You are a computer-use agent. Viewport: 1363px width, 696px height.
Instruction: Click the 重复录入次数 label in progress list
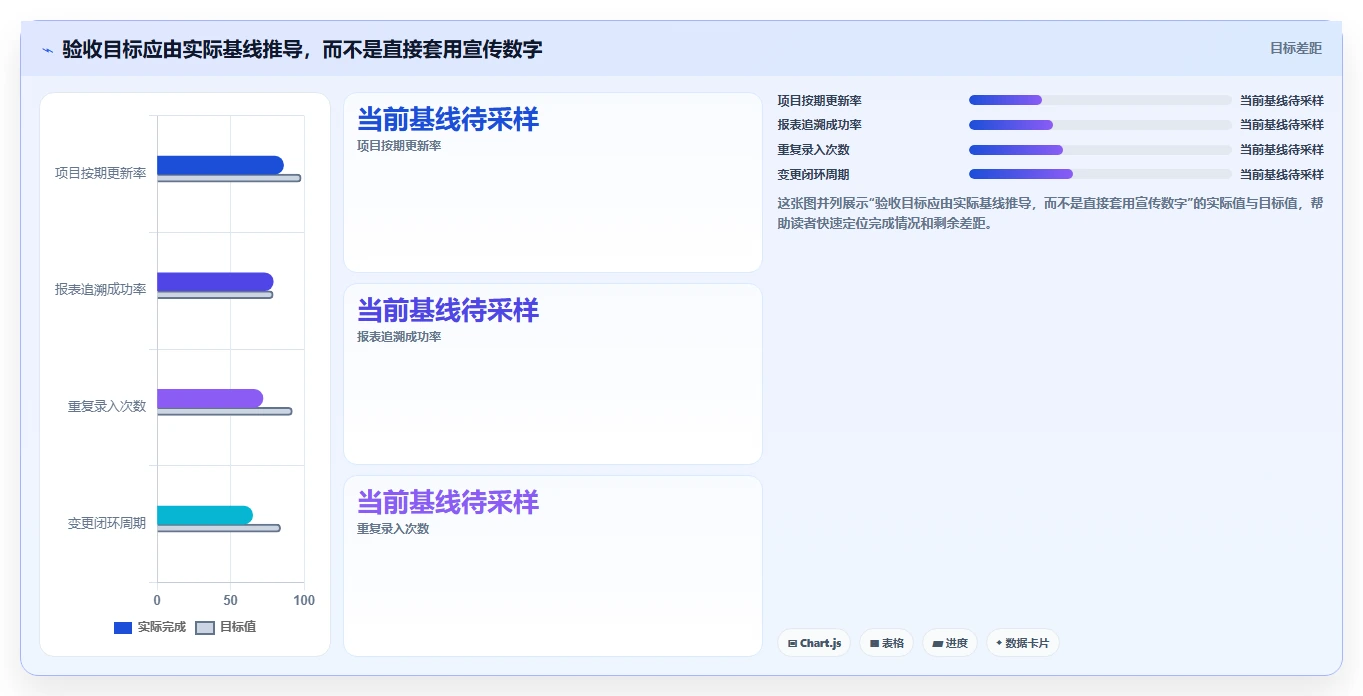pyautogui.click(x=814, y=150)
